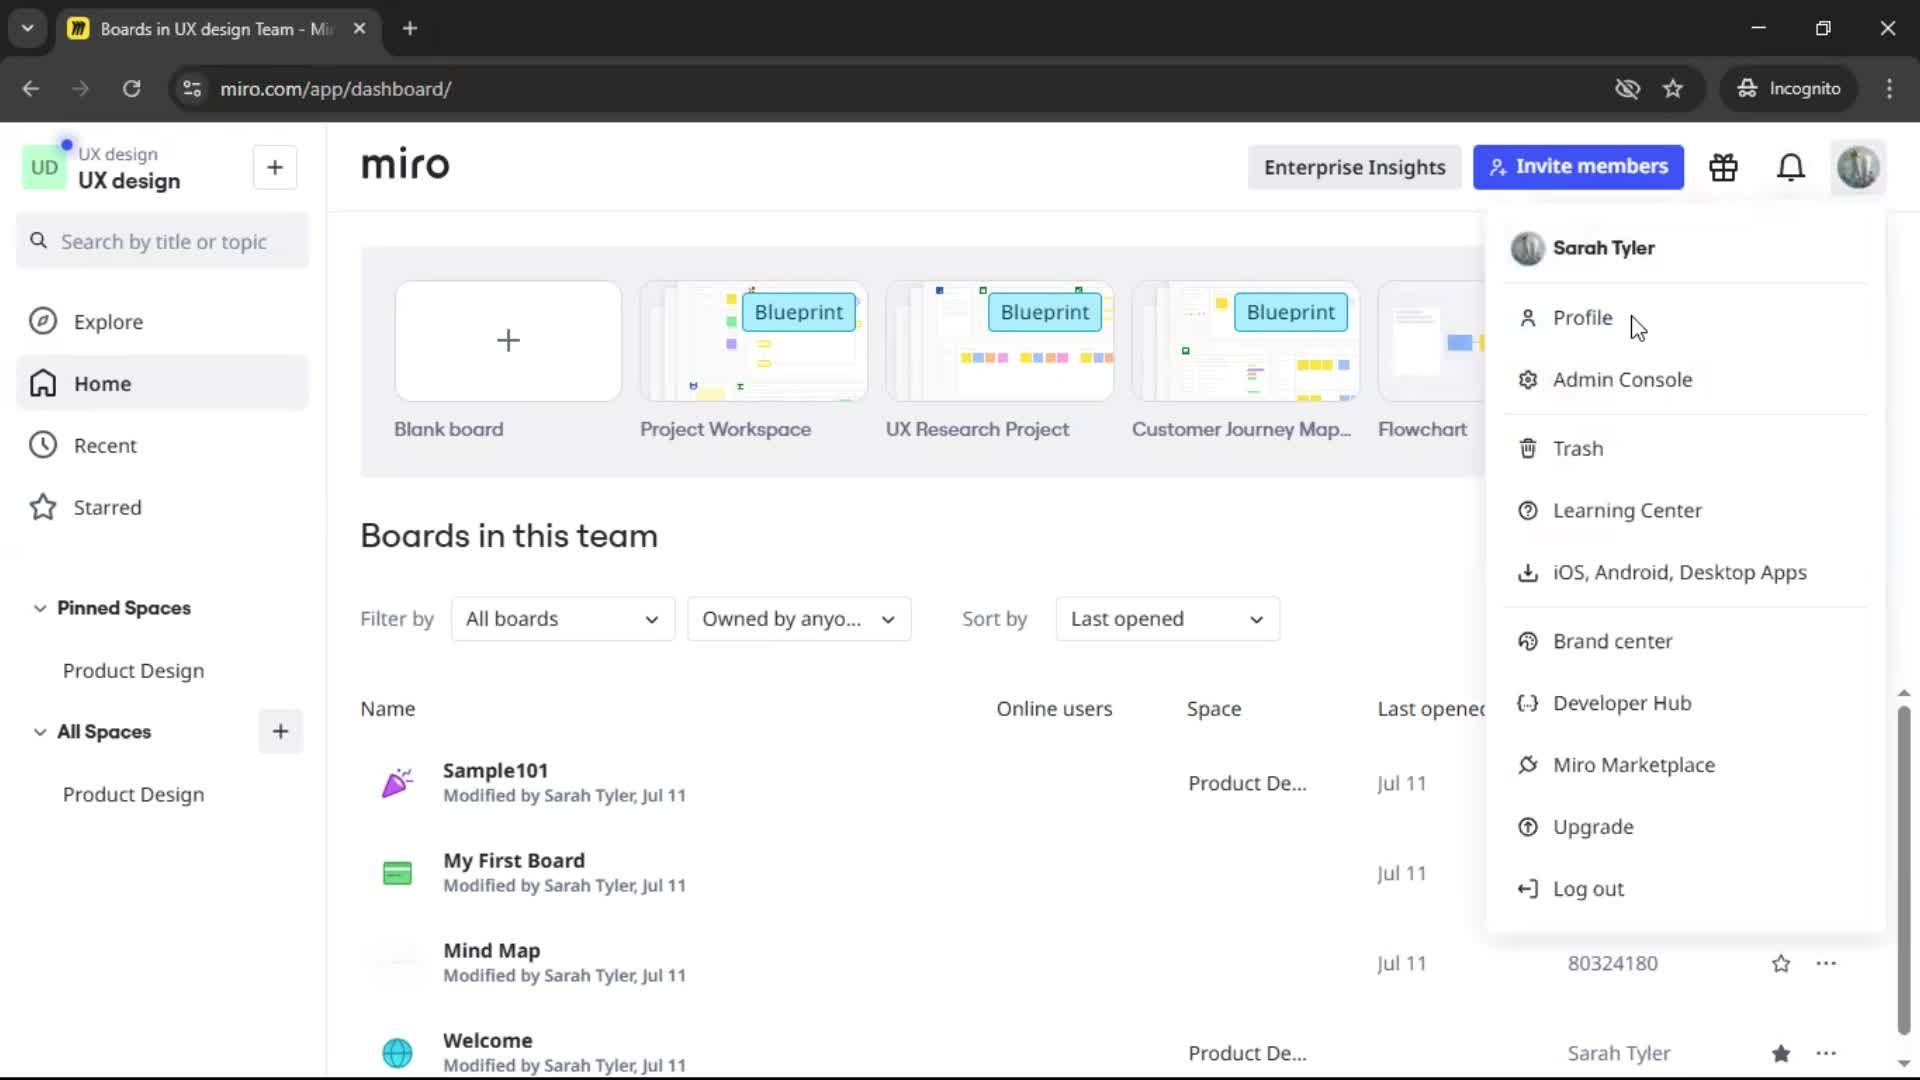
Task: Focus the Search by title or topic field
Action: pos(162,241)
